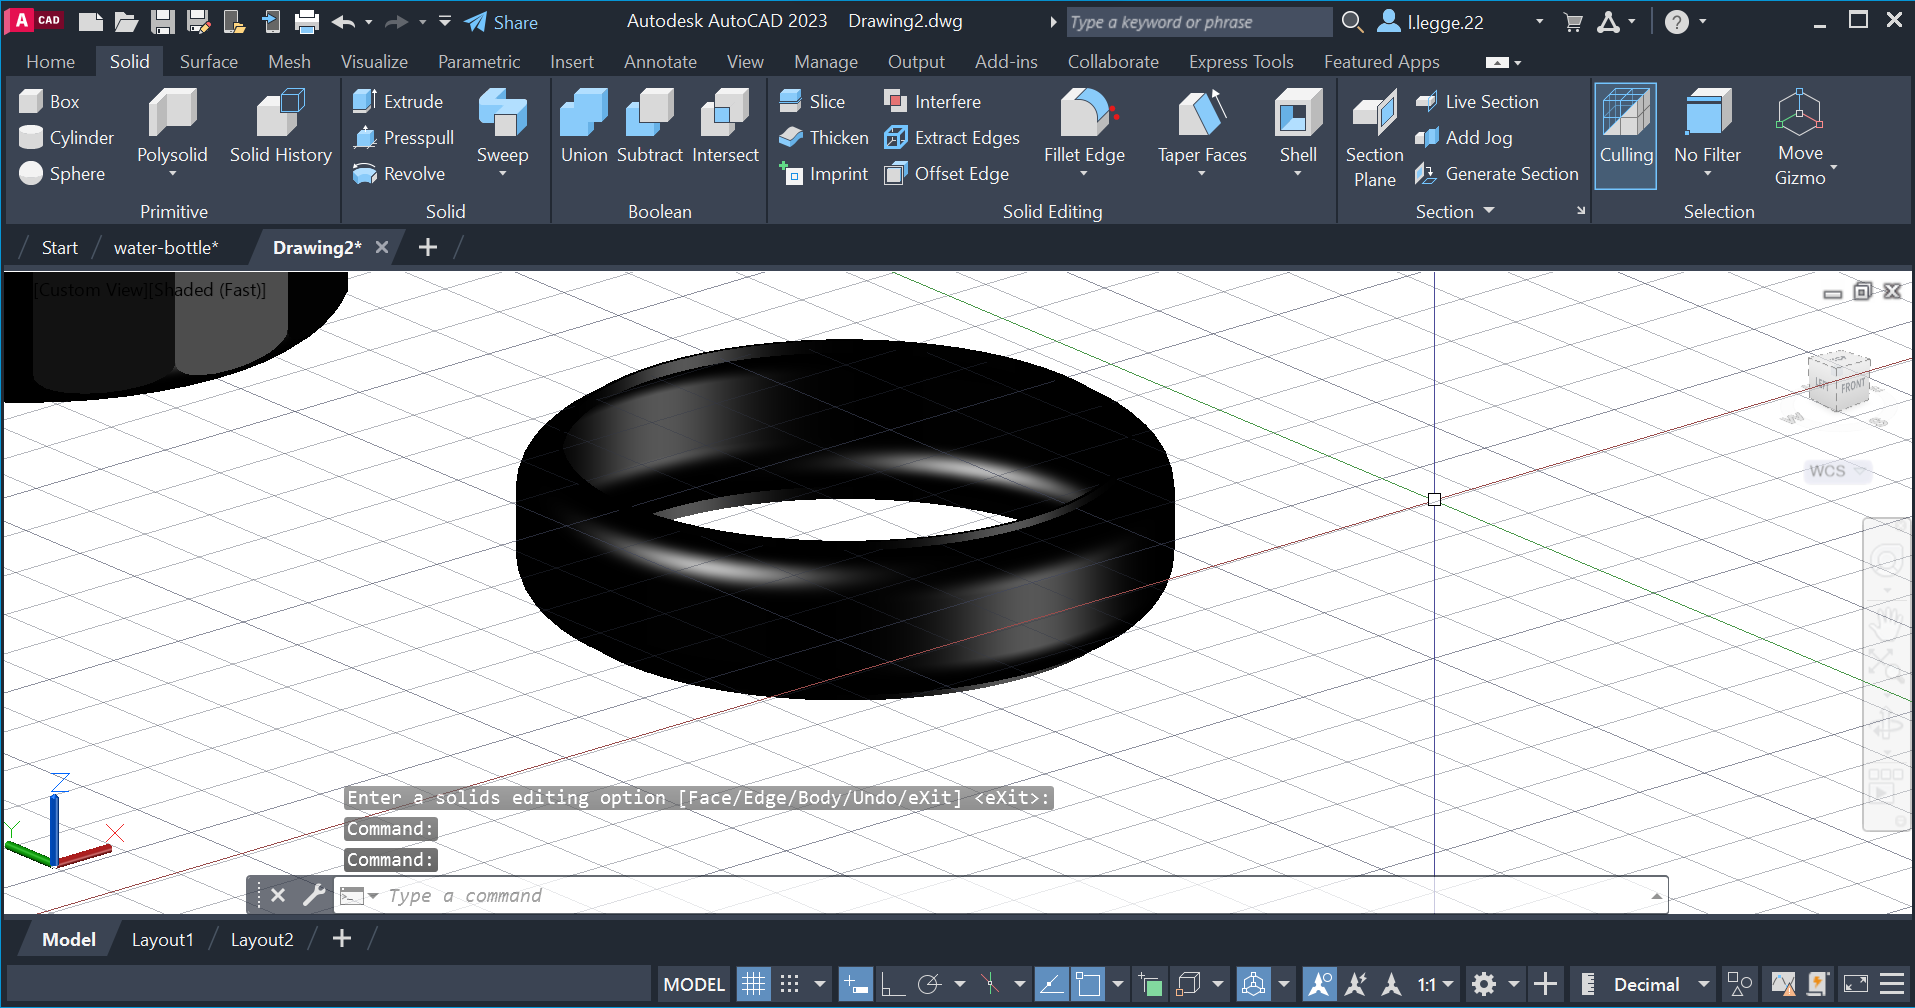Toggle ortho mode in status bar

pos(892,984)
